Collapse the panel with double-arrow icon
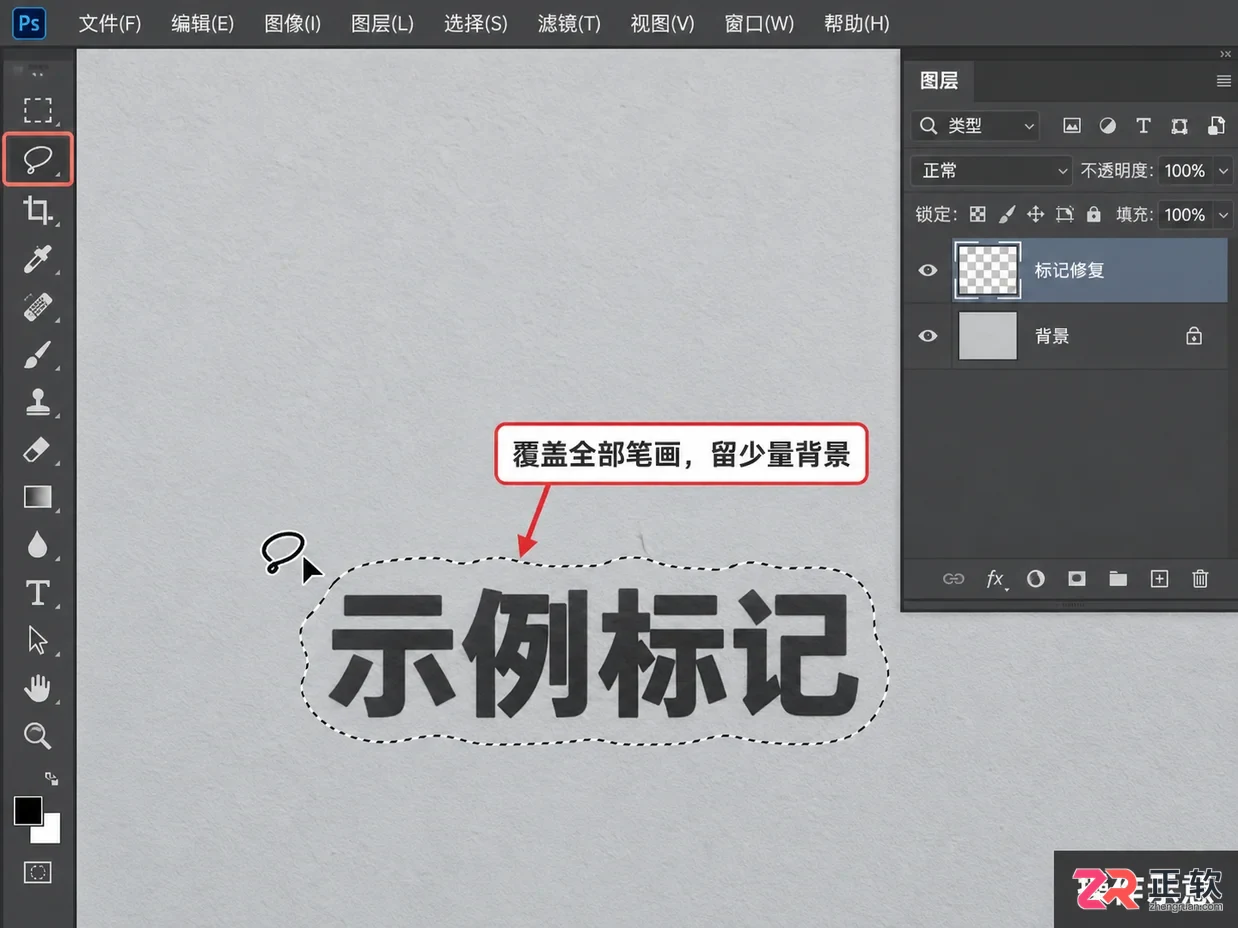Image resolution: width=1238 pixels, height=928 pixels. point(1226,54)
